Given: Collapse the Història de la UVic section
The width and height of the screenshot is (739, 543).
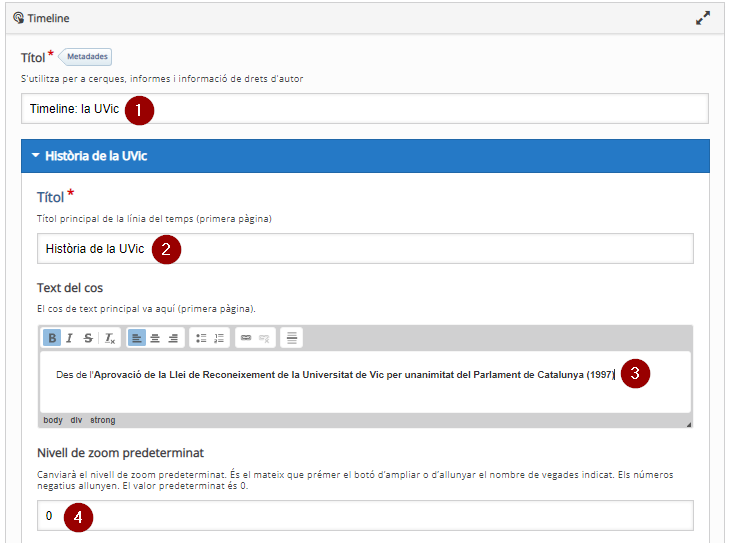Looking at the screenshot, I should pyautogui.click(x=365, y=156).
